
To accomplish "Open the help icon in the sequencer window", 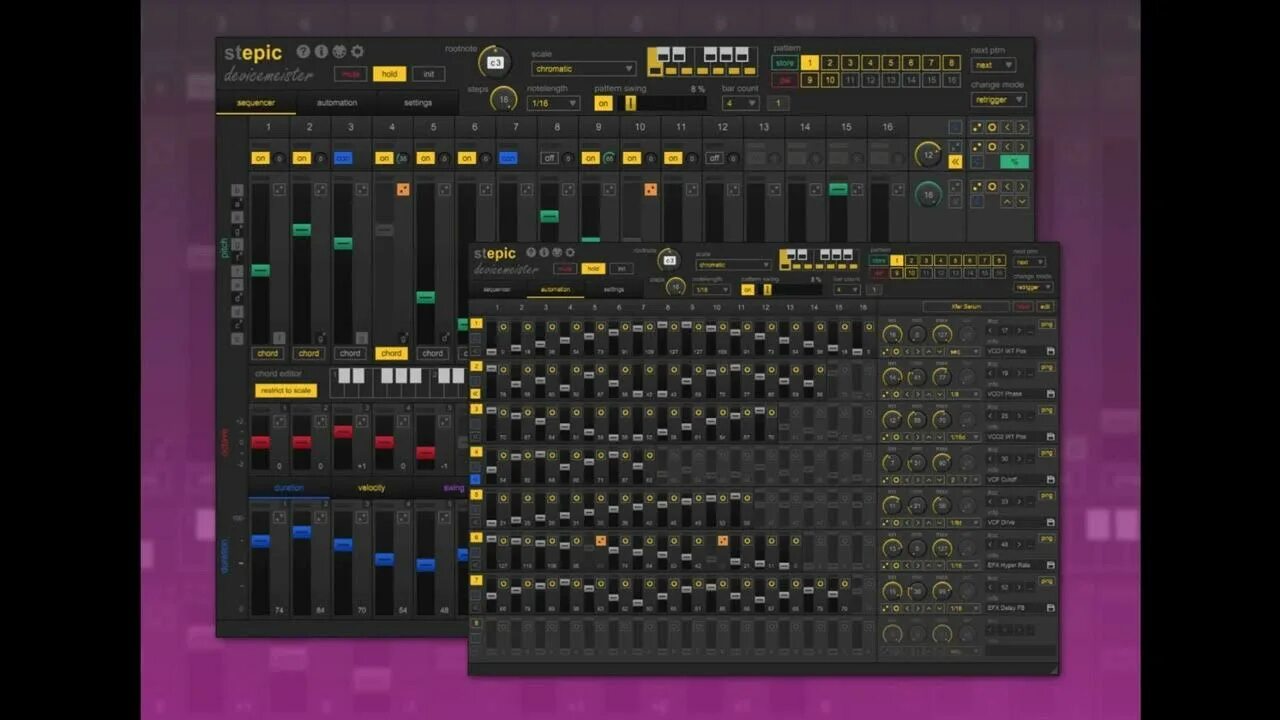I will (x=304, y=52).
